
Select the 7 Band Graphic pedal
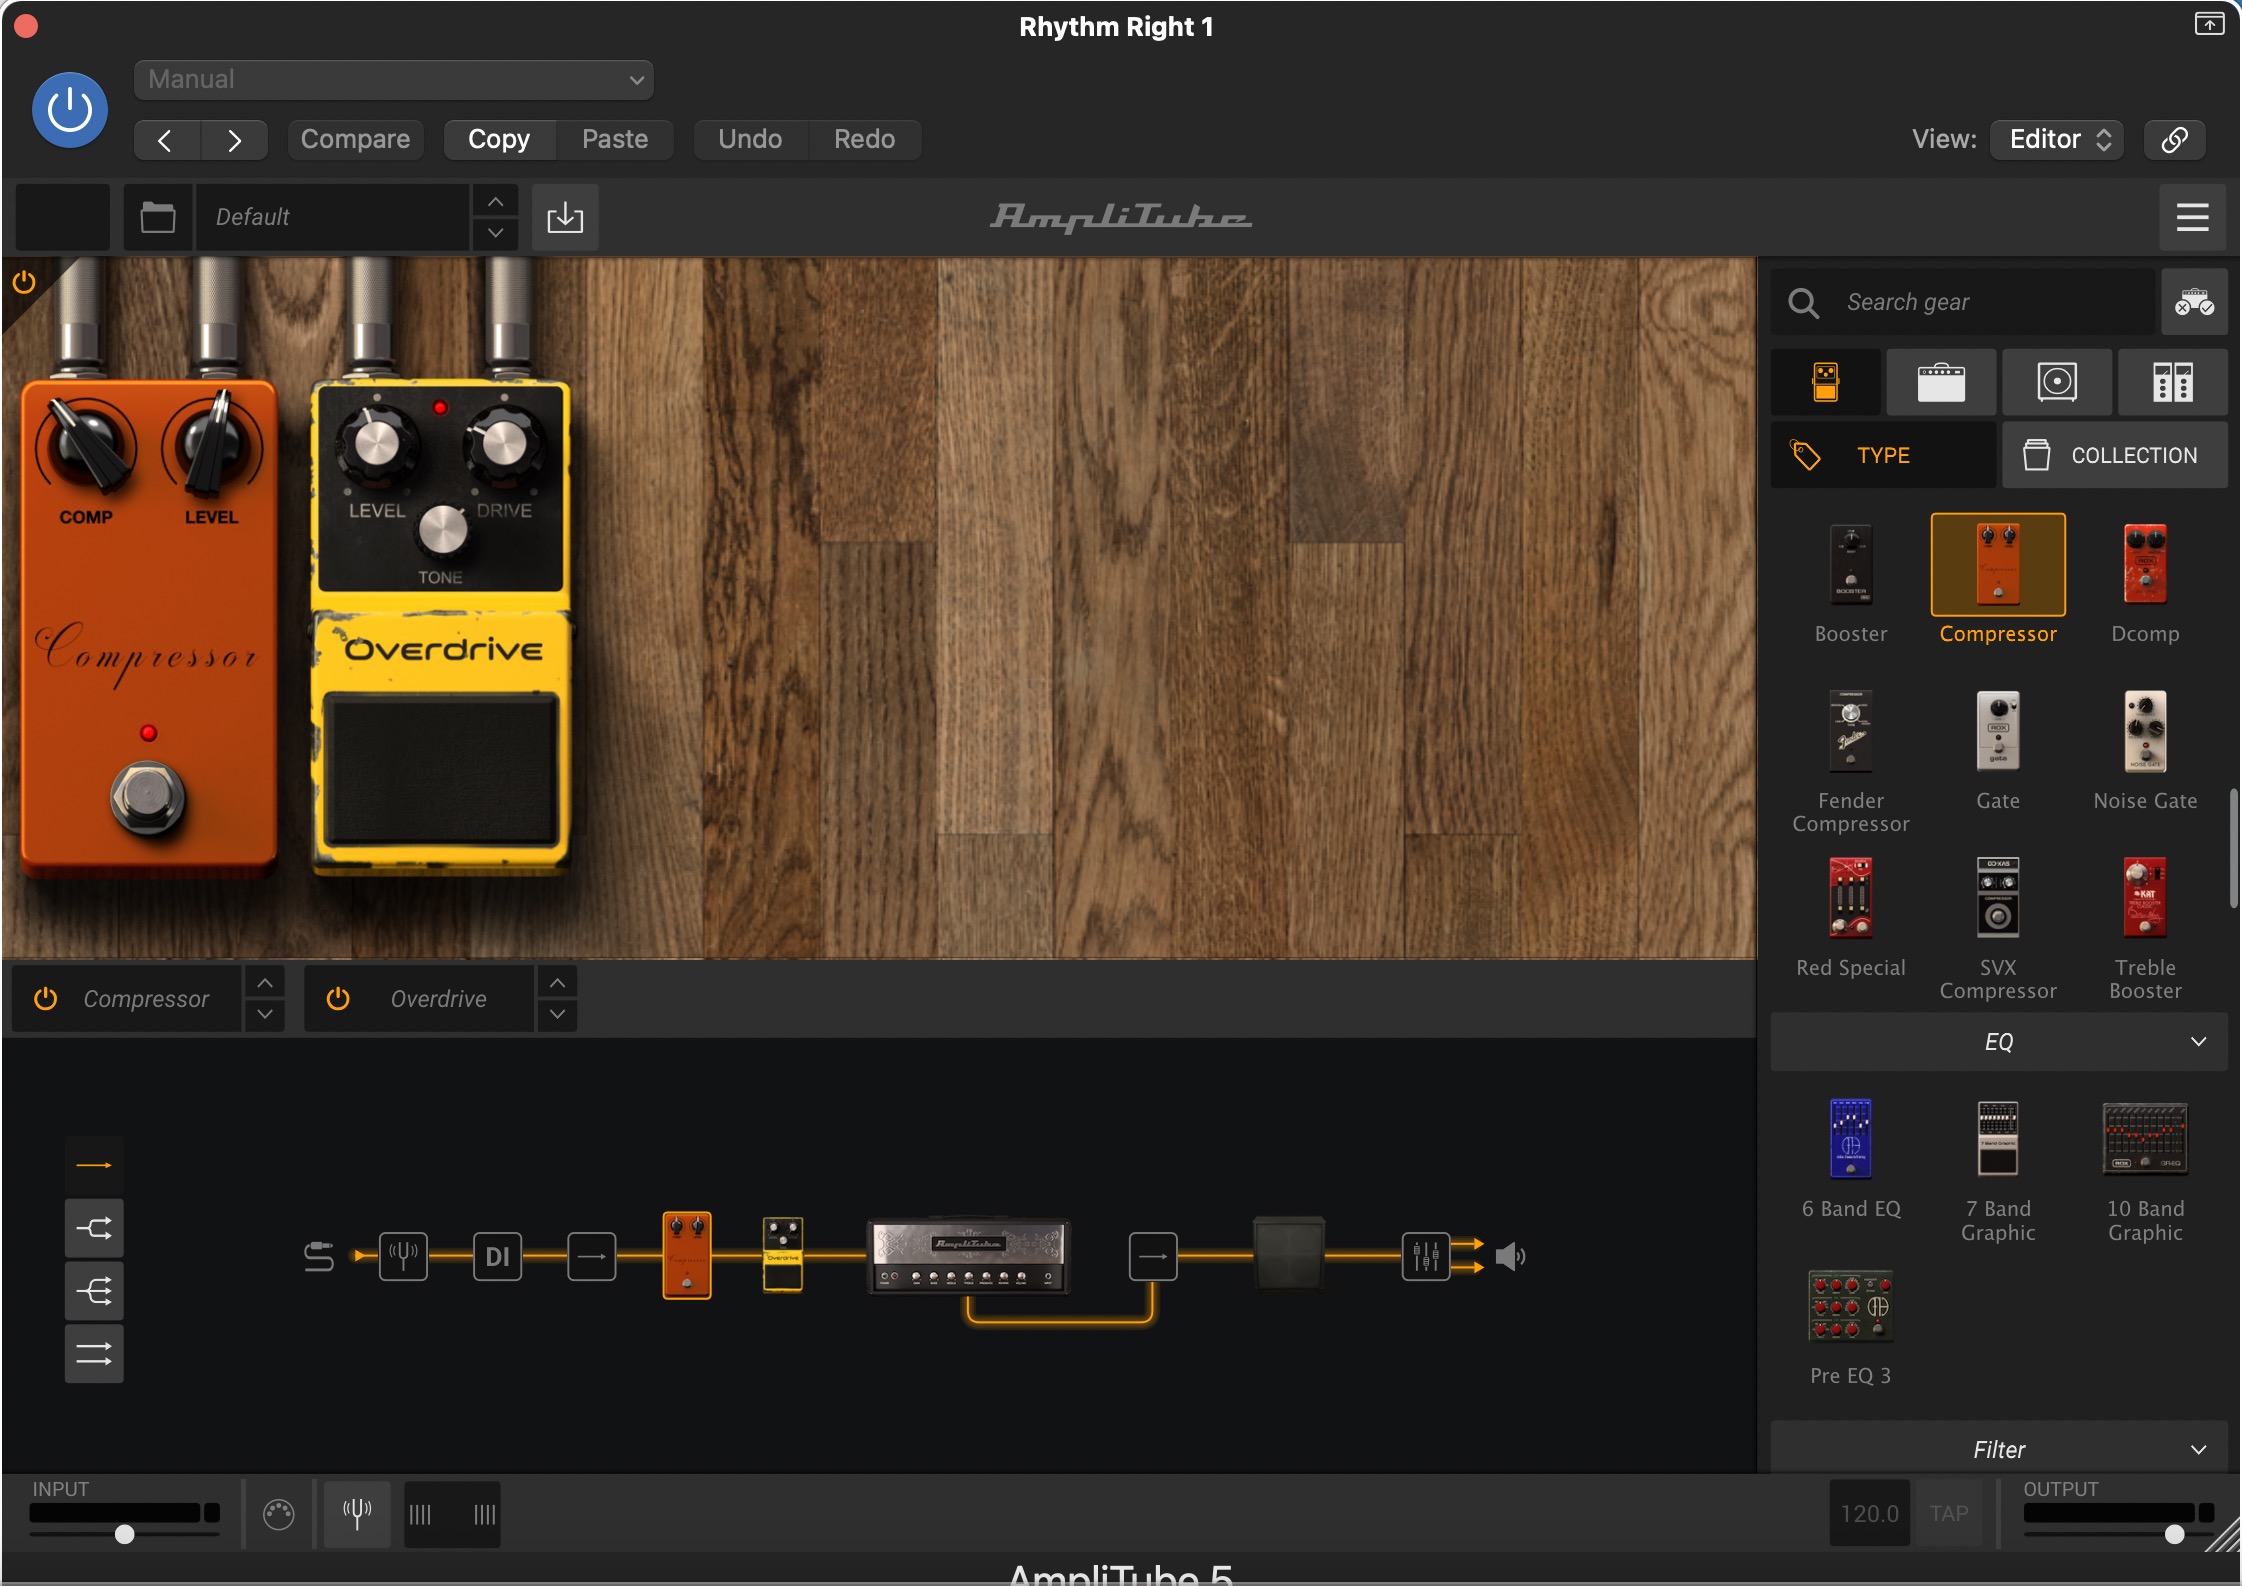click(1998, 1139)
